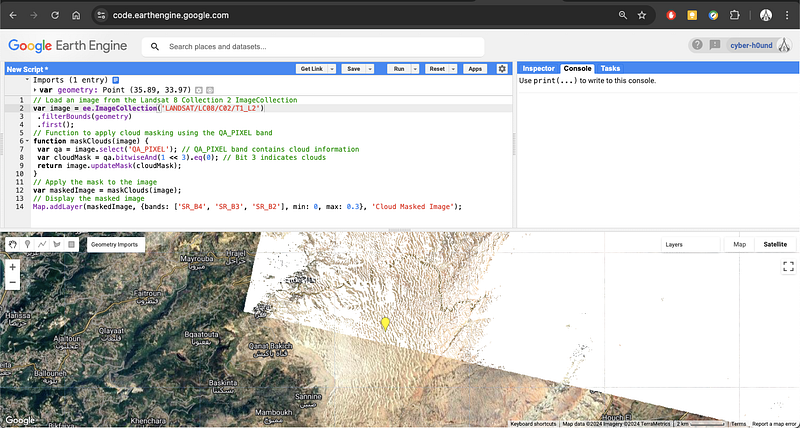
Task: Focus the Search places and datasets field
Action: [x=313, y=47]
